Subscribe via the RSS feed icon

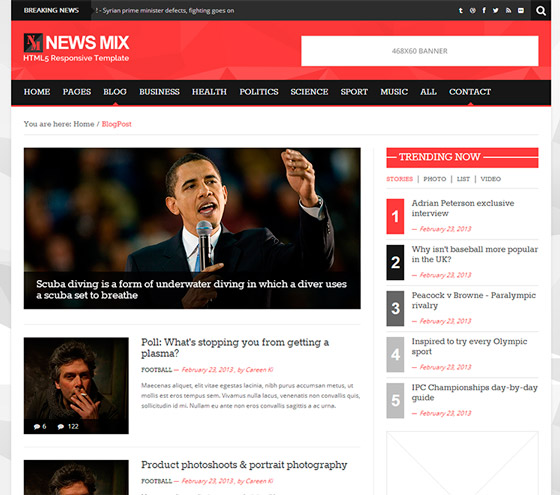pyautogui.click(x=508, y=10)
